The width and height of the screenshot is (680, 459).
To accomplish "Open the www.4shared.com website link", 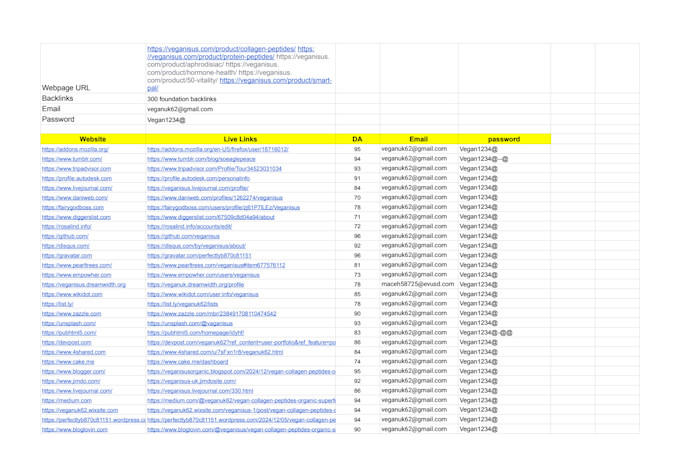I will tap(74, 352).
